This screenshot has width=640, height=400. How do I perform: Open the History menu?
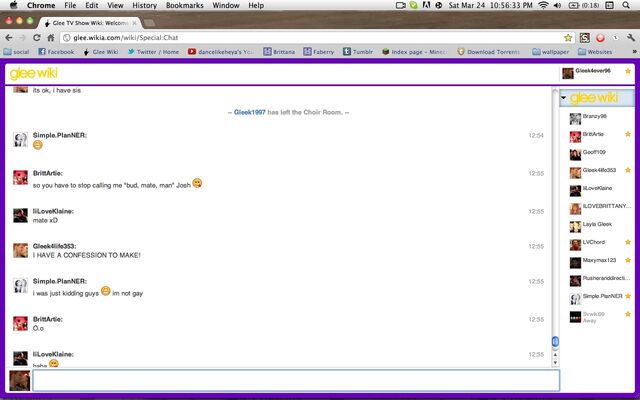coord(144,5)
